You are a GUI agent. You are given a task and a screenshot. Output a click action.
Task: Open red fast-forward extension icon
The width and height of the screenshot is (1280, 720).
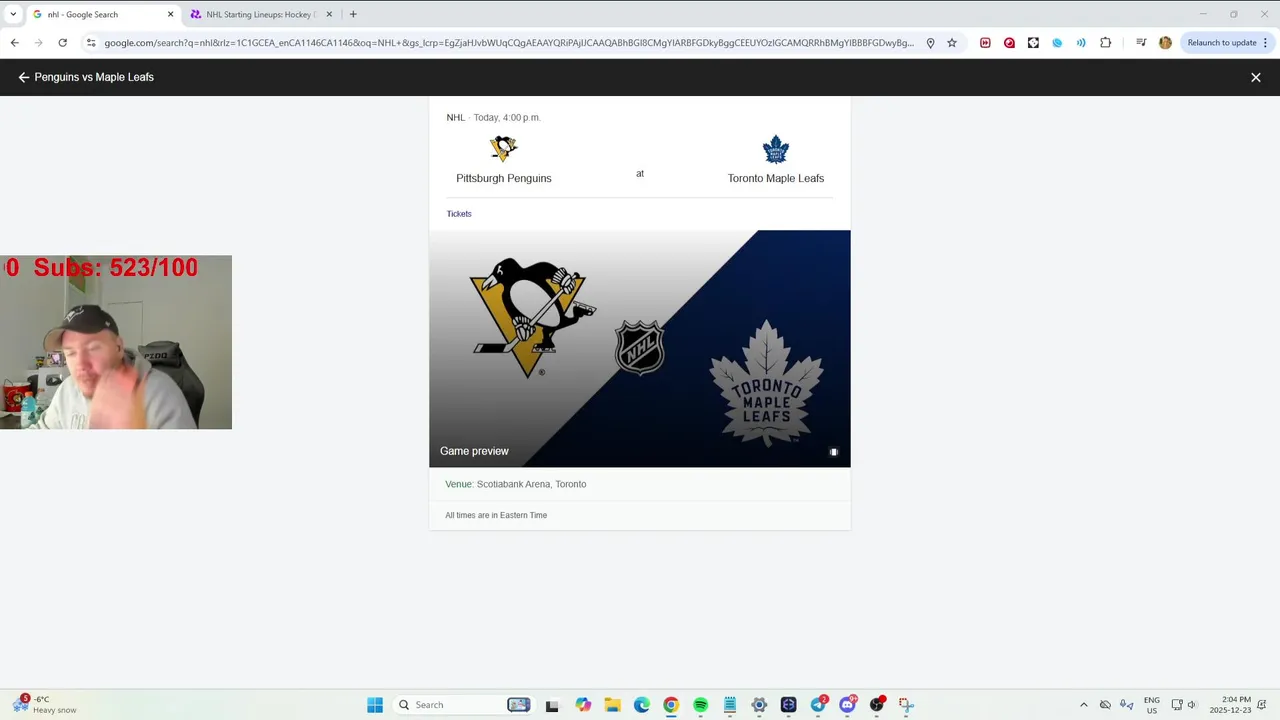coord(985,43)
